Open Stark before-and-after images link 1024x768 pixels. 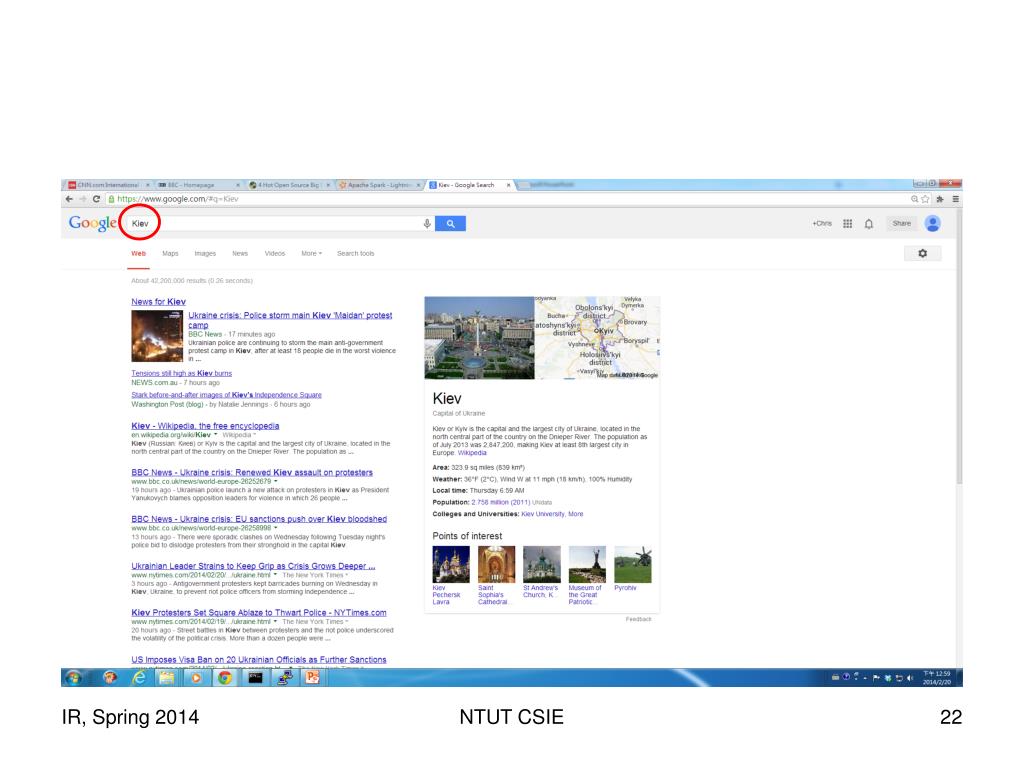point(226,395)
